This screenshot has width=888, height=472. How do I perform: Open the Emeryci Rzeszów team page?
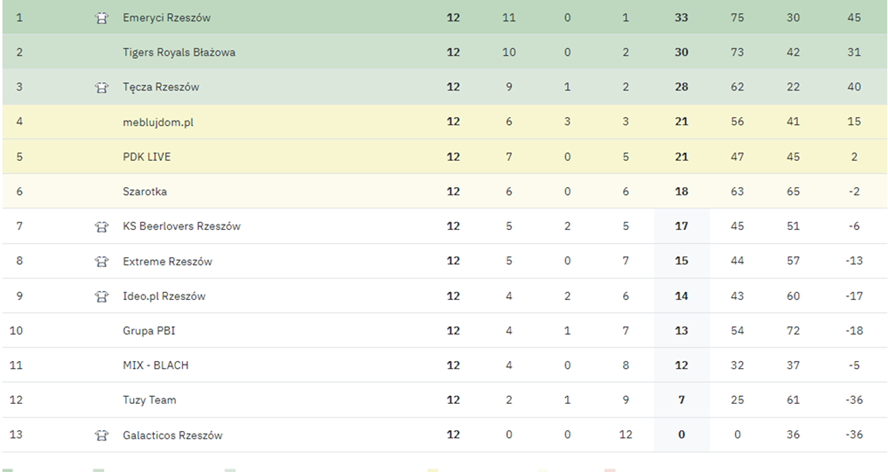point(166,18)
